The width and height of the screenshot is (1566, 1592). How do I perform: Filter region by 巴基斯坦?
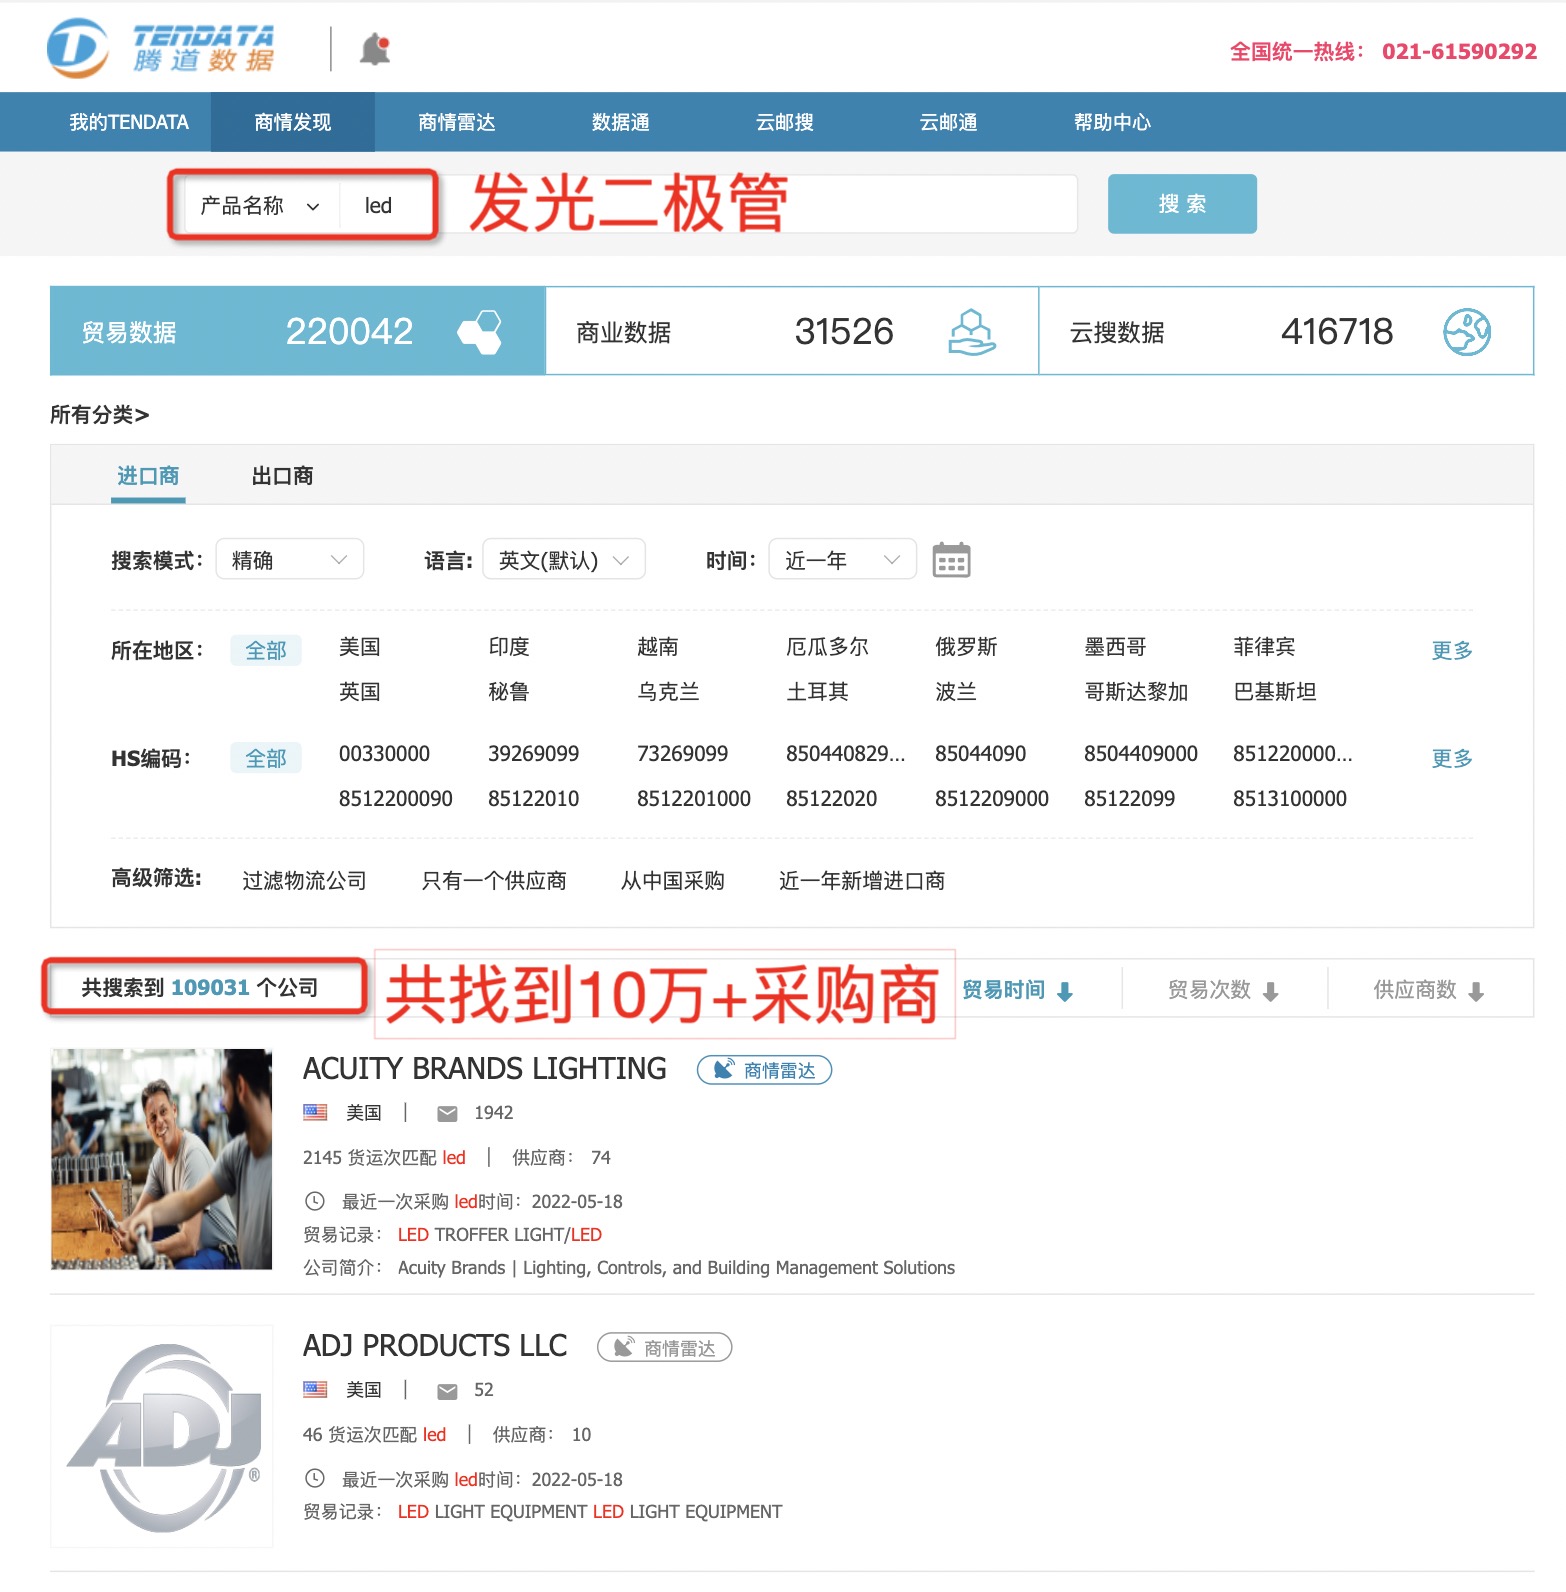[1275, 692]
